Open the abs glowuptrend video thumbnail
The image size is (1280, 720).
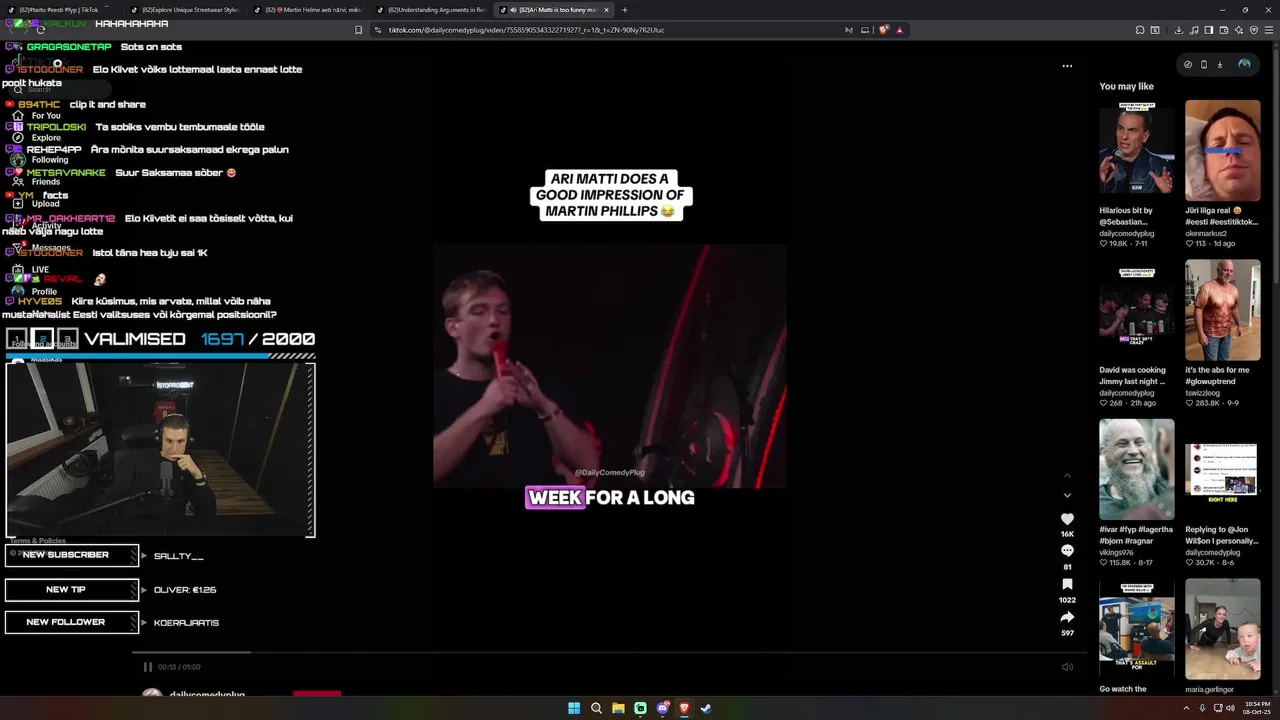[x=1223, y=310]
